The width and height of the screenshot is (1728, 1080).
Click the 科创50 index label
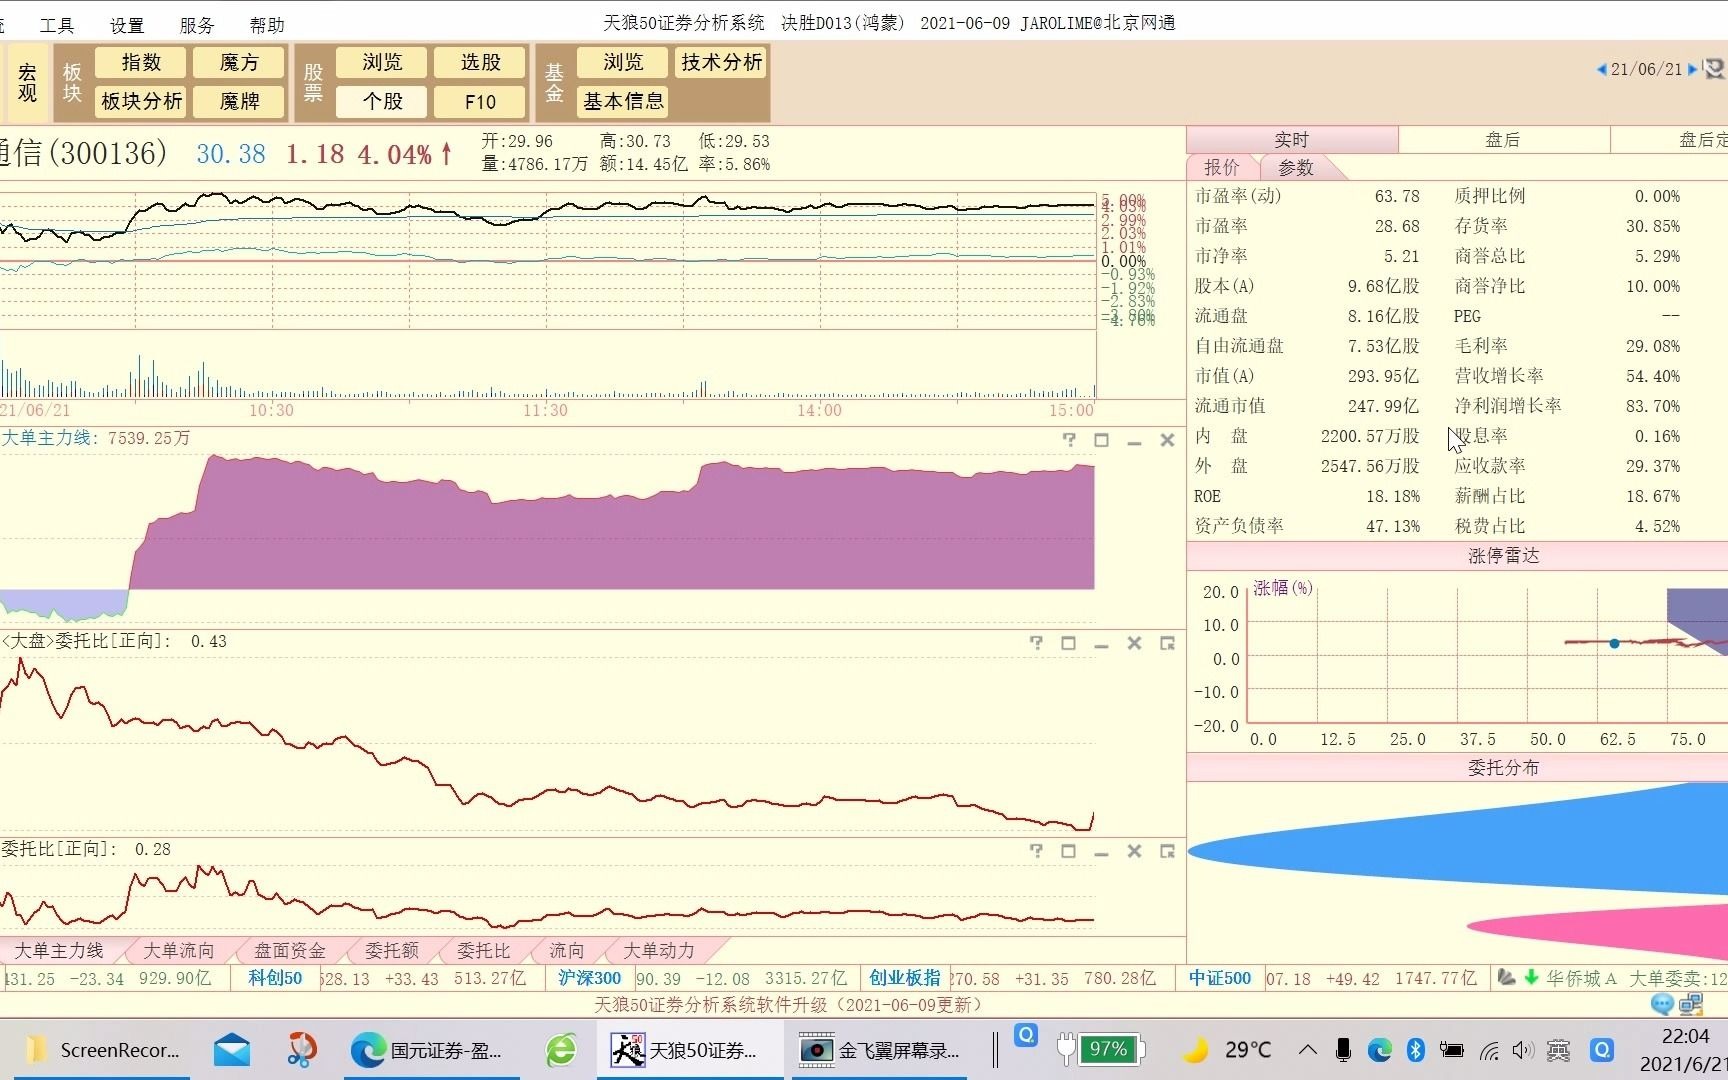[275, 978]
